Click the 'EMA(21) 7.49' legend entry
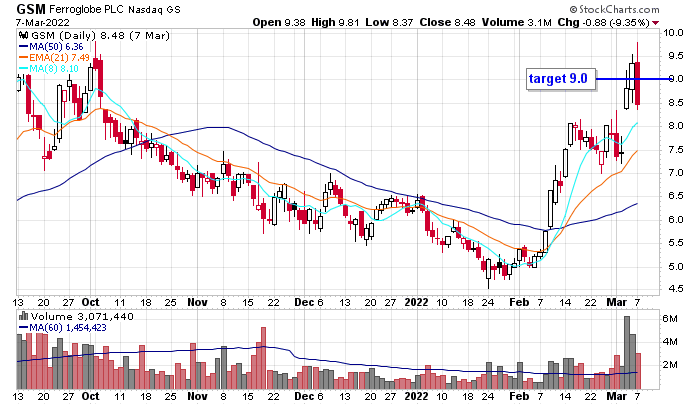 [x=54, y=58]
